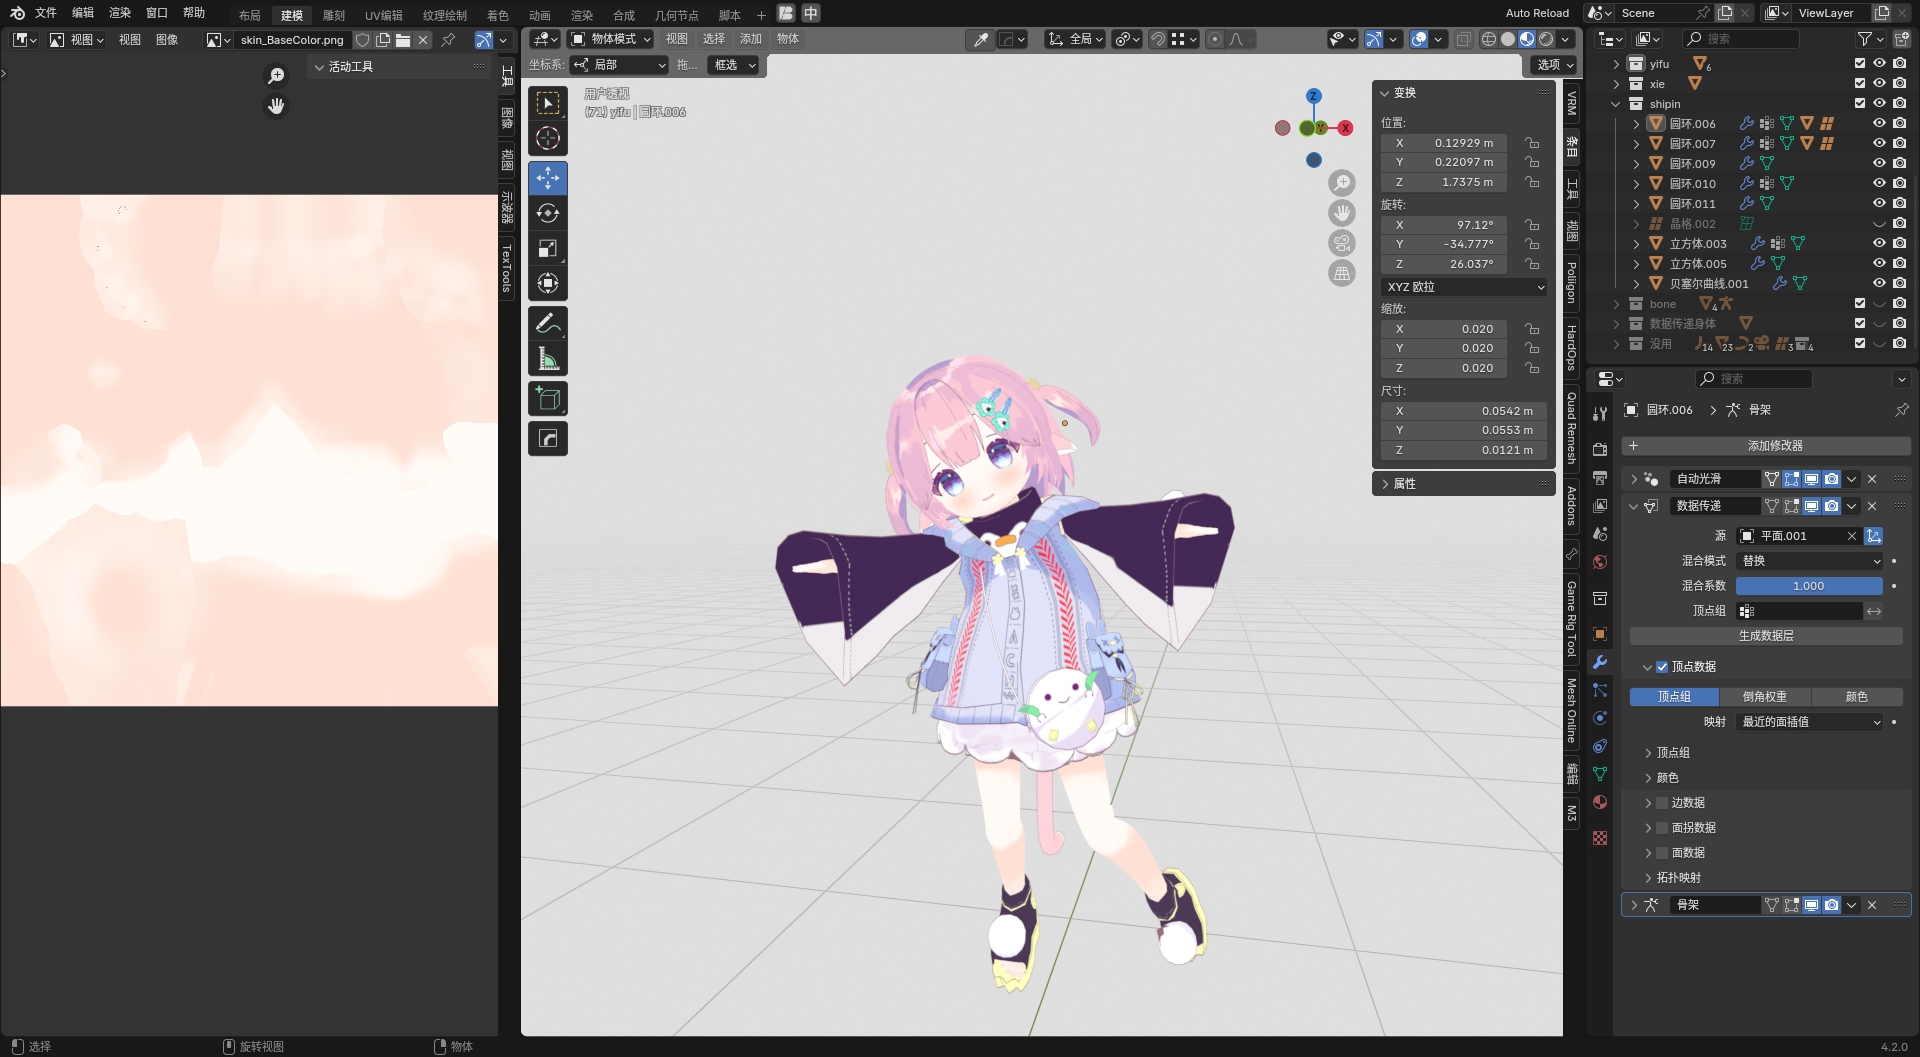
Task: Select the Scale tool
Action: pos(547,249)
